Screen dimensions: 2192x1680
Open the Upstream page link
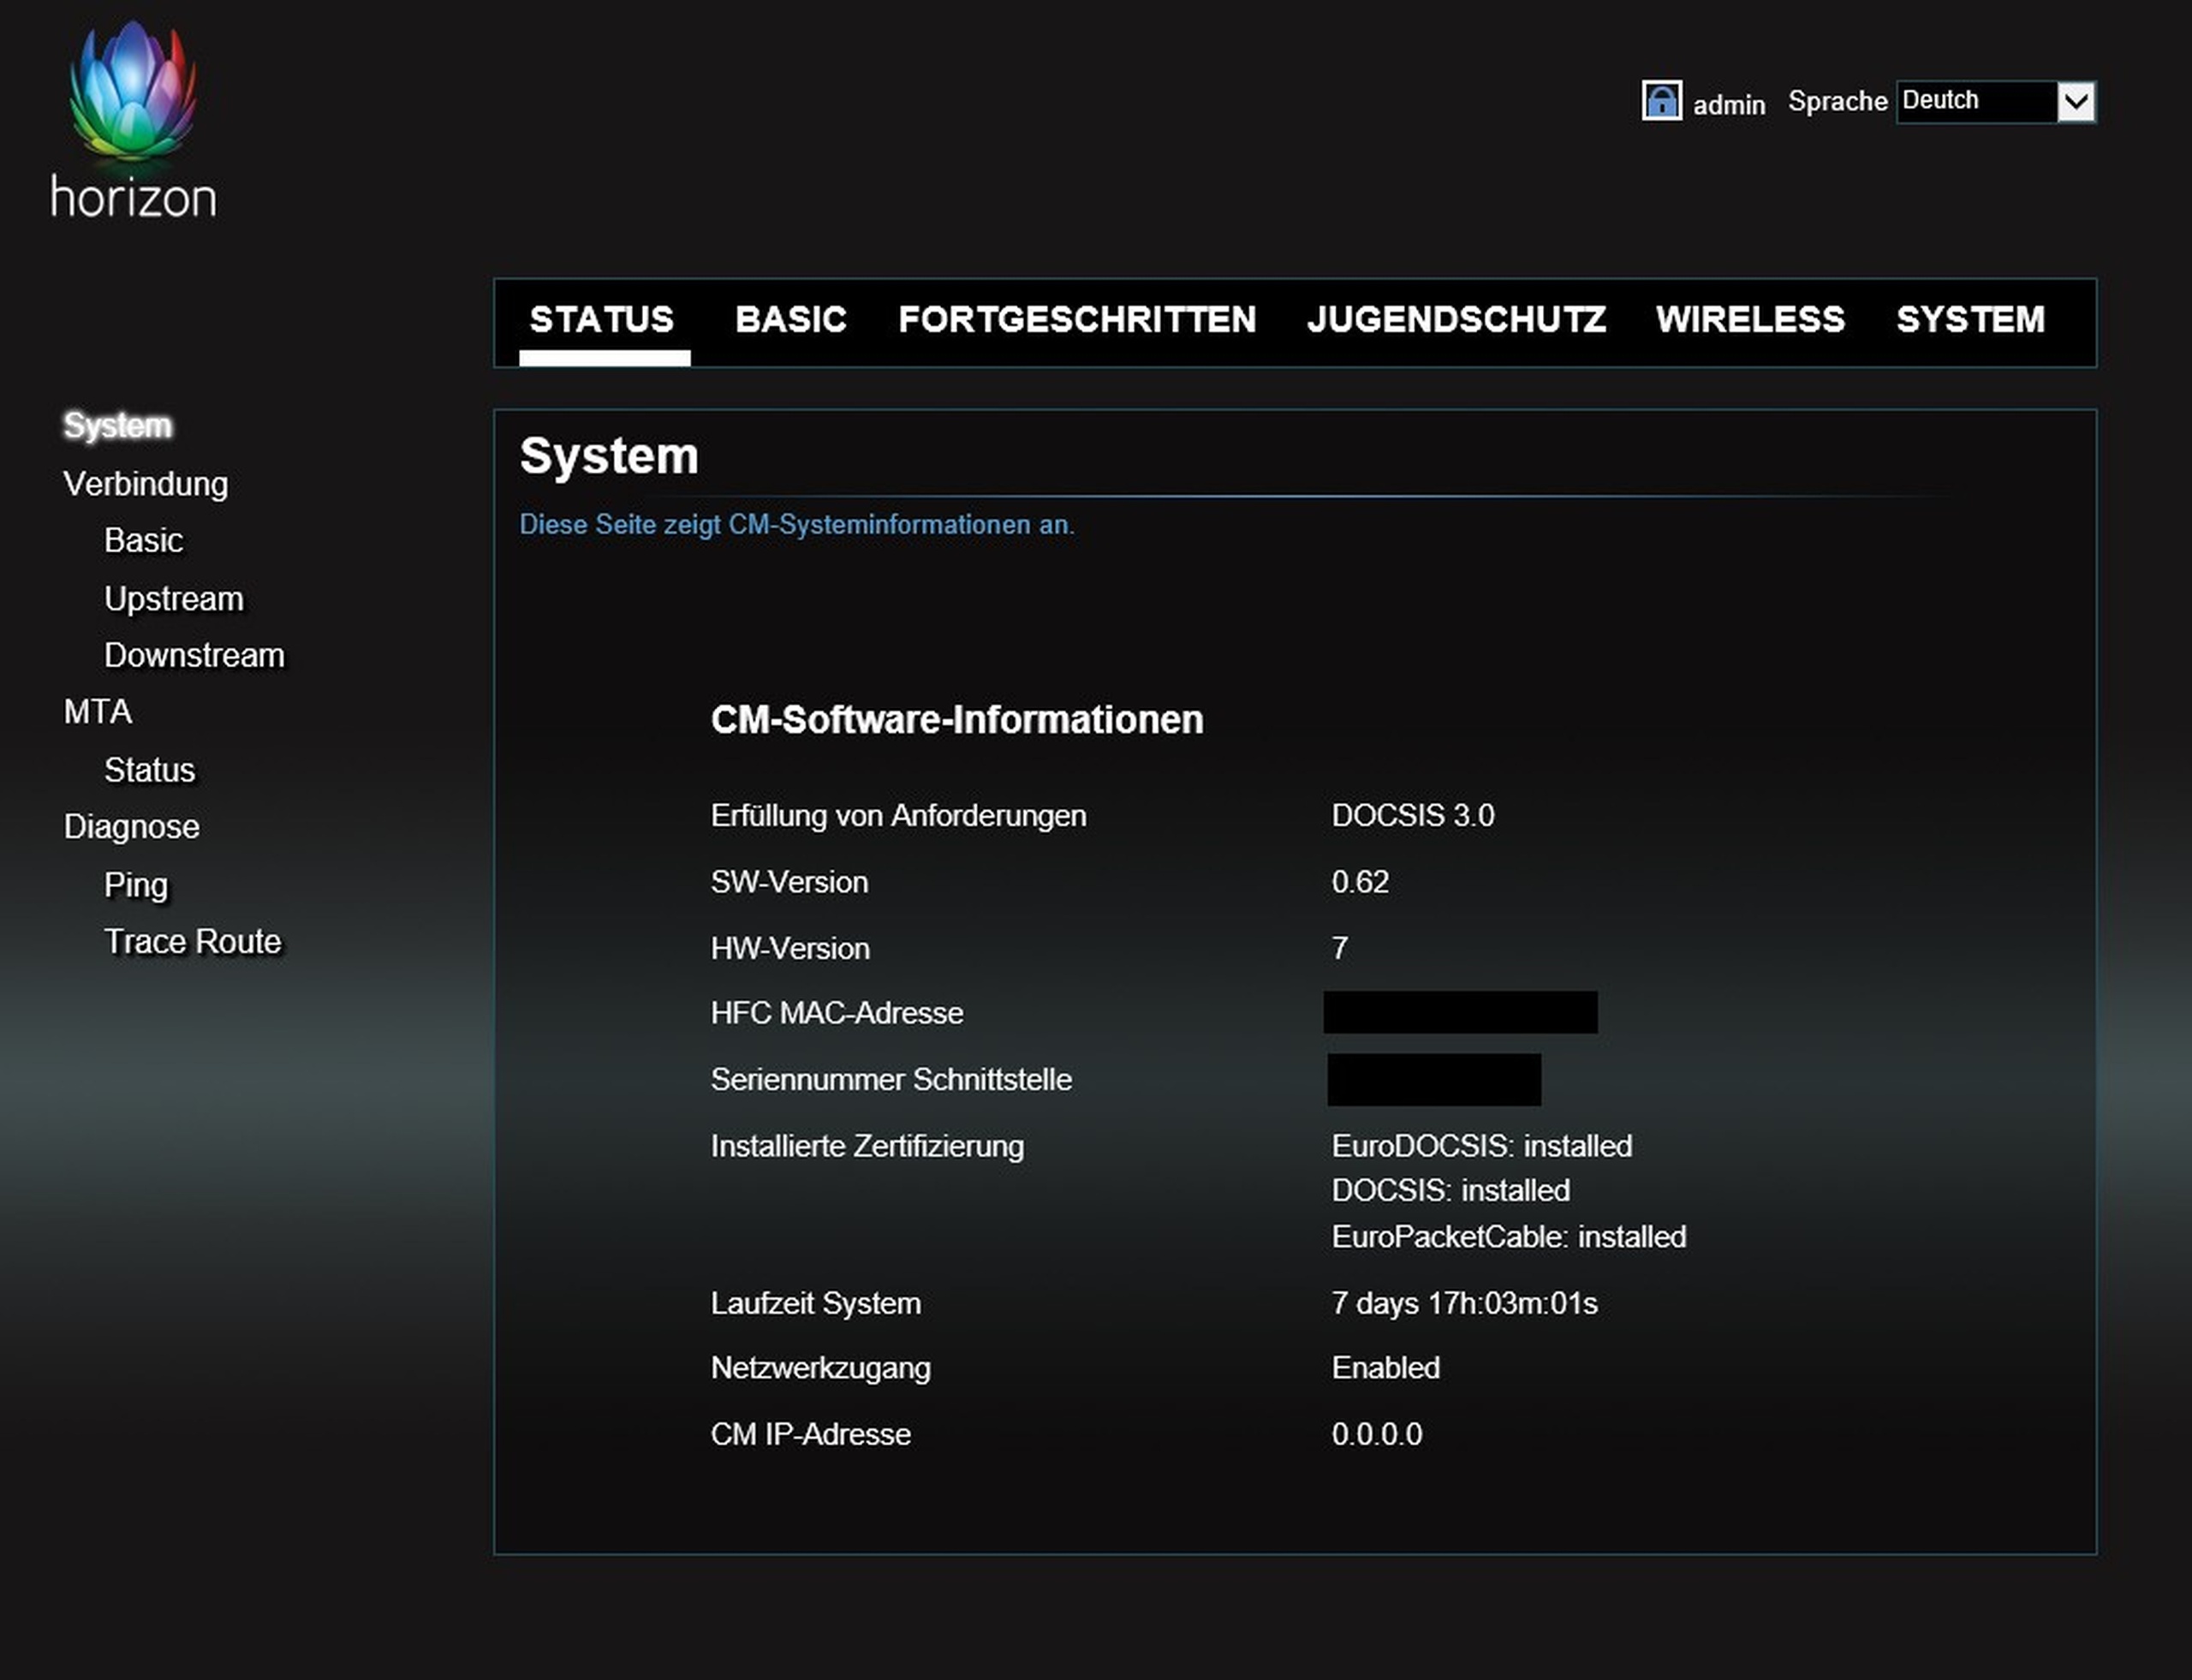coord(174,599)
